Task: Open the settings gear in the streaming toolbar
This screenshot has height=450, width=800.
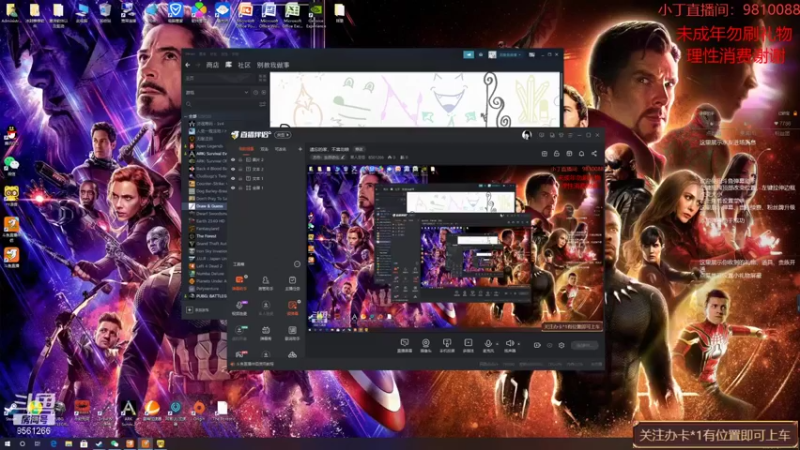Action: pos(561,345)
